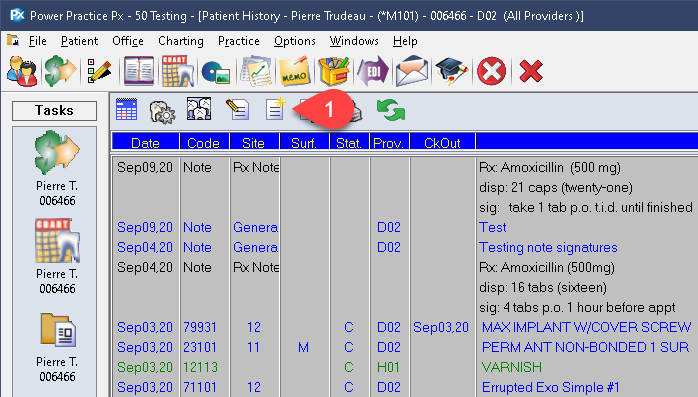This screenshot has height=397, width=698.
Task: Click provider H01 cell in VARNISH row
Action: pos(389,367)
